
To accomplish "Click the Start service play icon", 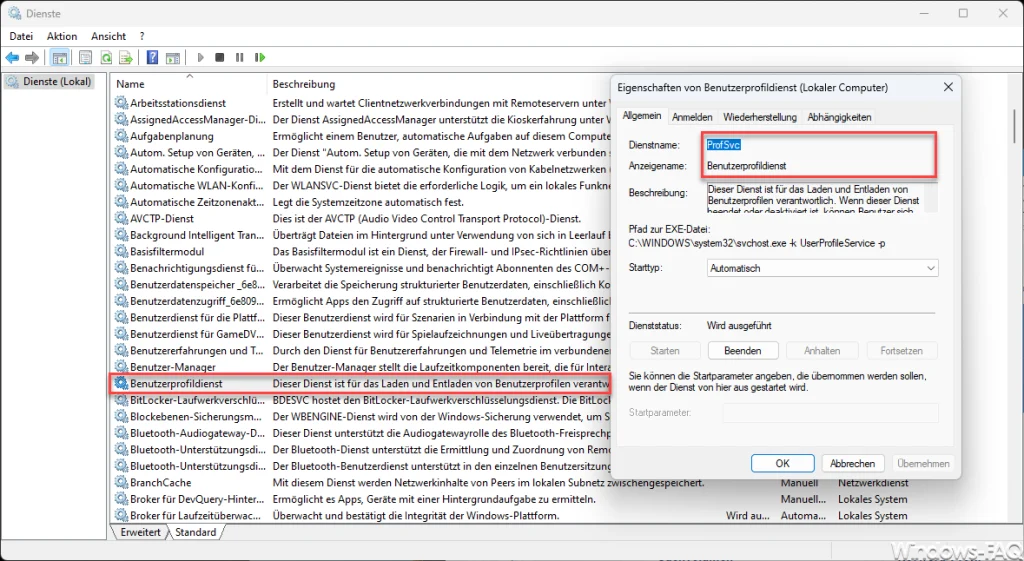I will pyautogui.click(x=200, y=57).
